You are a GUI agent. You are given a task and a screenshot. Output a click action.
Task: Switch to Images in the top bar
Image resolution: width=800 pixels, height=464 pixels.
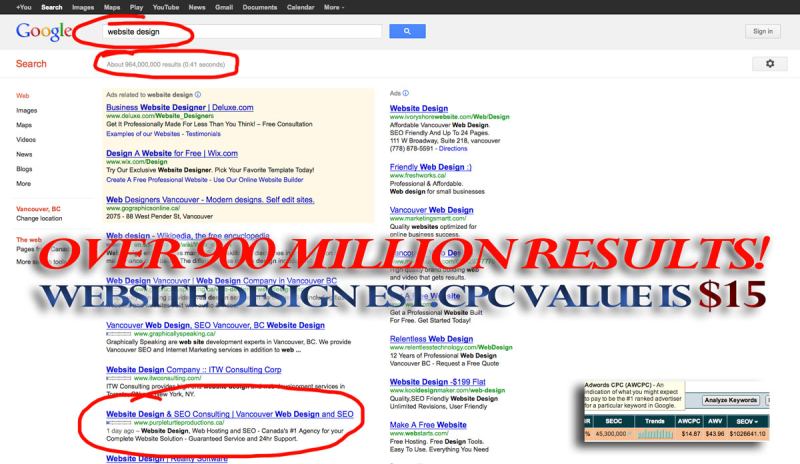[x=83, y=7]
